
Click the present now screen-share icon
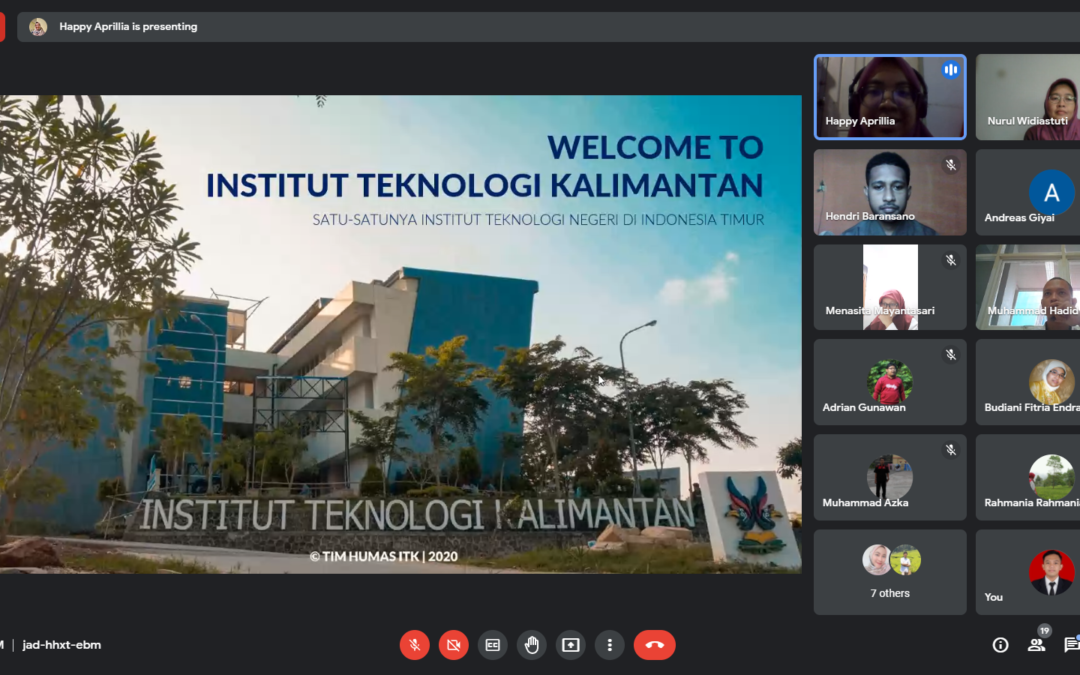tap(570, 645)
